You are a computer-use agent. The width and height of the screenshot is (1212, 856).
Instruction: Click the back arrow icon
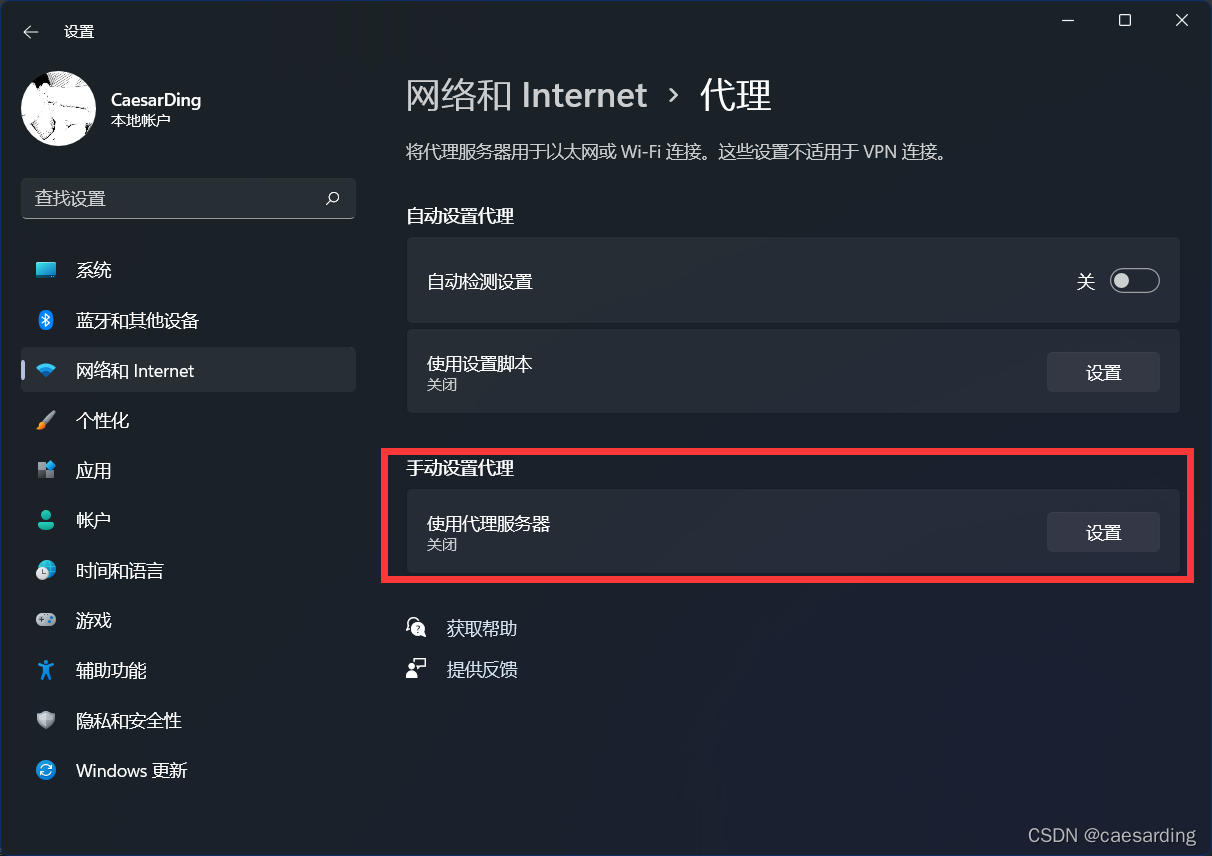[x=30, y=32]
